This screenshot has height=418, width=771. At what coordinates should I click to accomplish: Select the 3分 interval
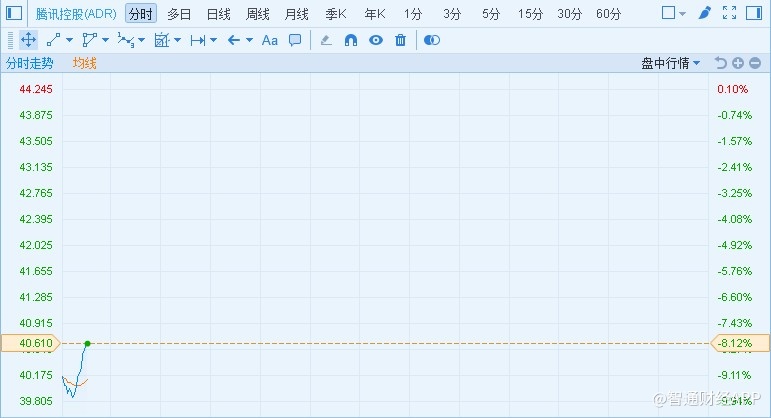(x=452, y=14)
